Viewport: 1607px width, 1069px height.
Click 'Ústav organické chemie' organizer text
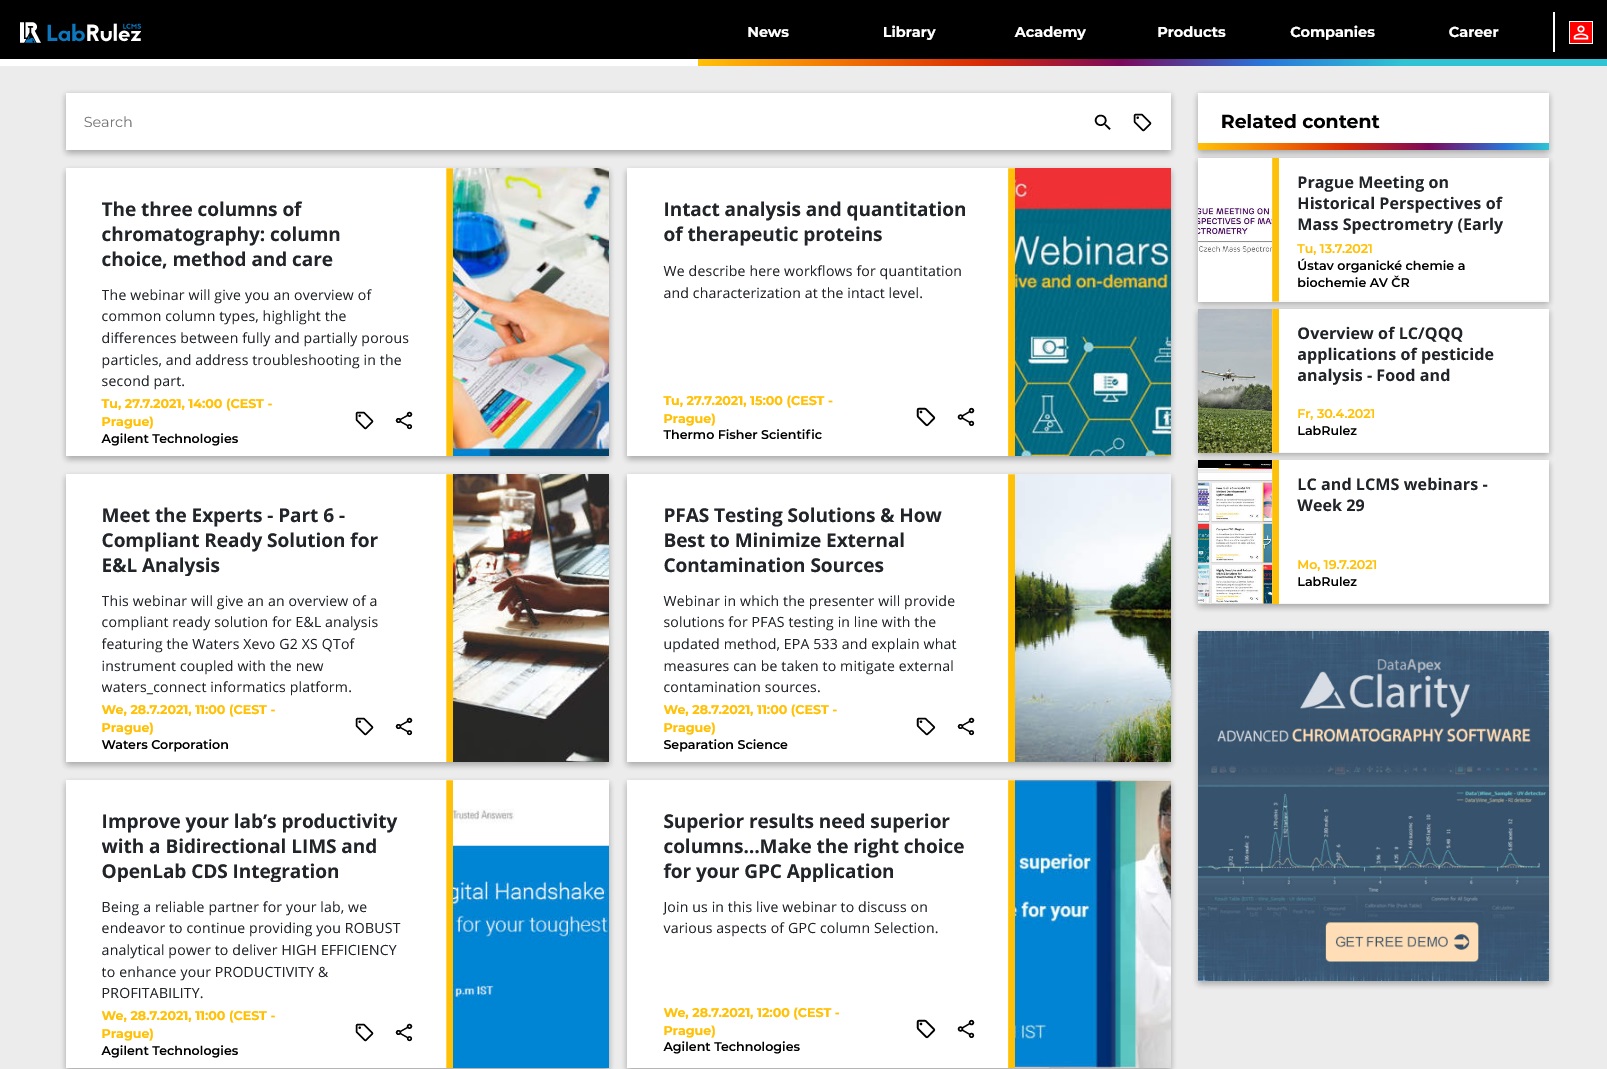click(x=1380, y=273)
